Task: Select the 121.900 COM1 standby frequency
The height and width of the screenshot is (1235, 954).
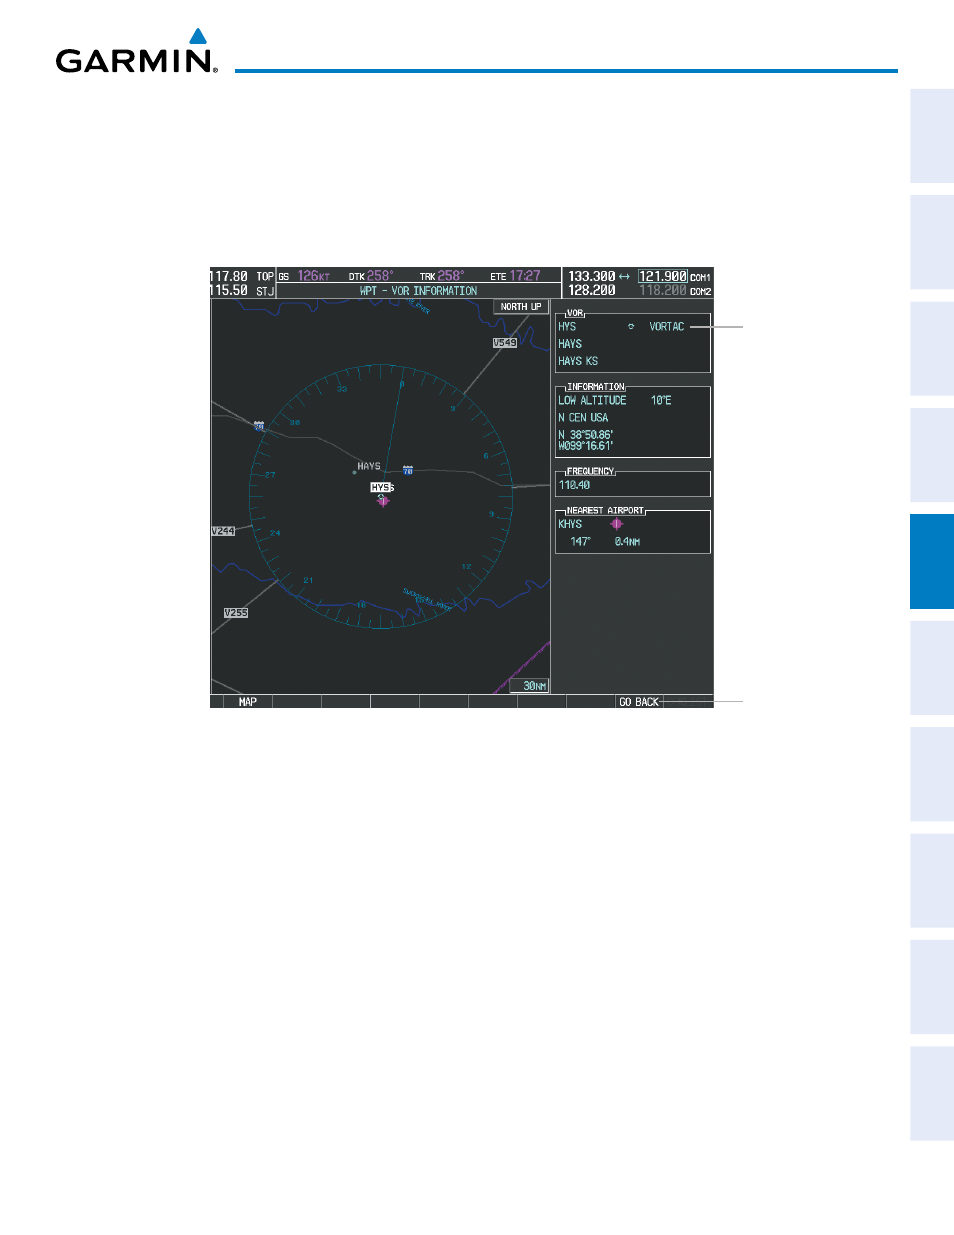Action: click(x=663, y=276)
